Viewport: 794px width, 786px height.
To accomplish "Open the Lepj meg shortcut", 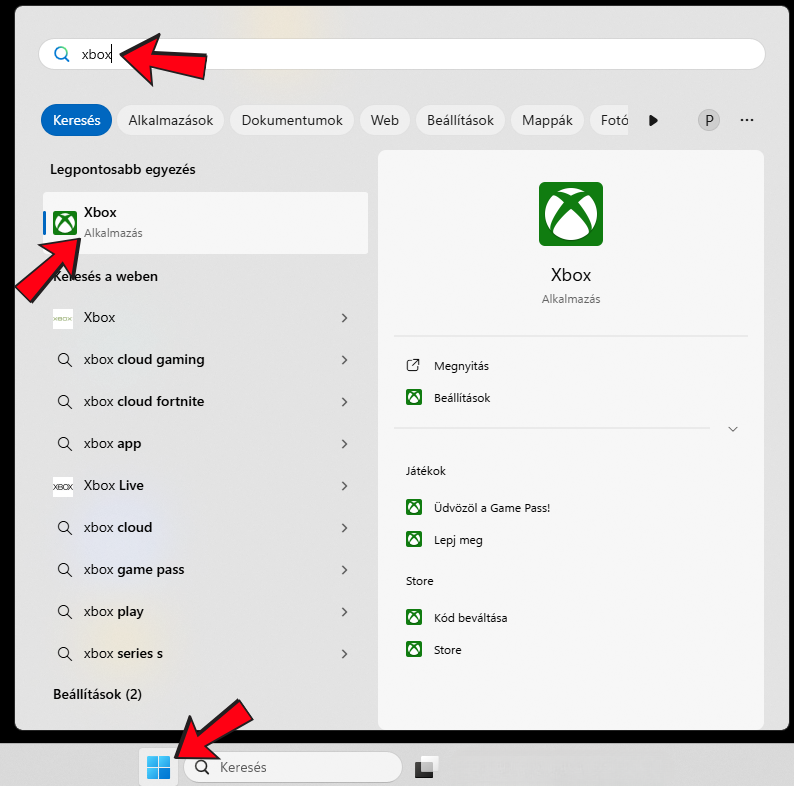I will click(x=458, y=540).
